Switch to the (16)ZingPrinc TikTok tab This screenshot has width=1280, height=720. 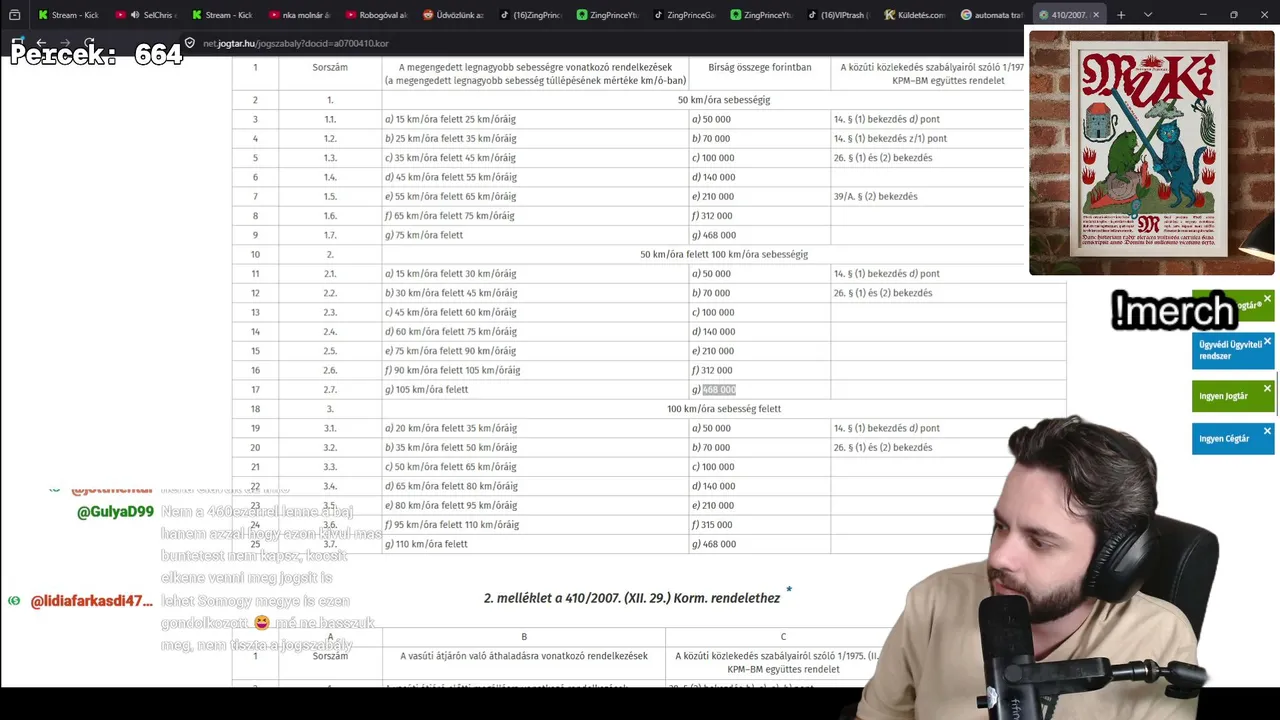[x=530, y=15]
